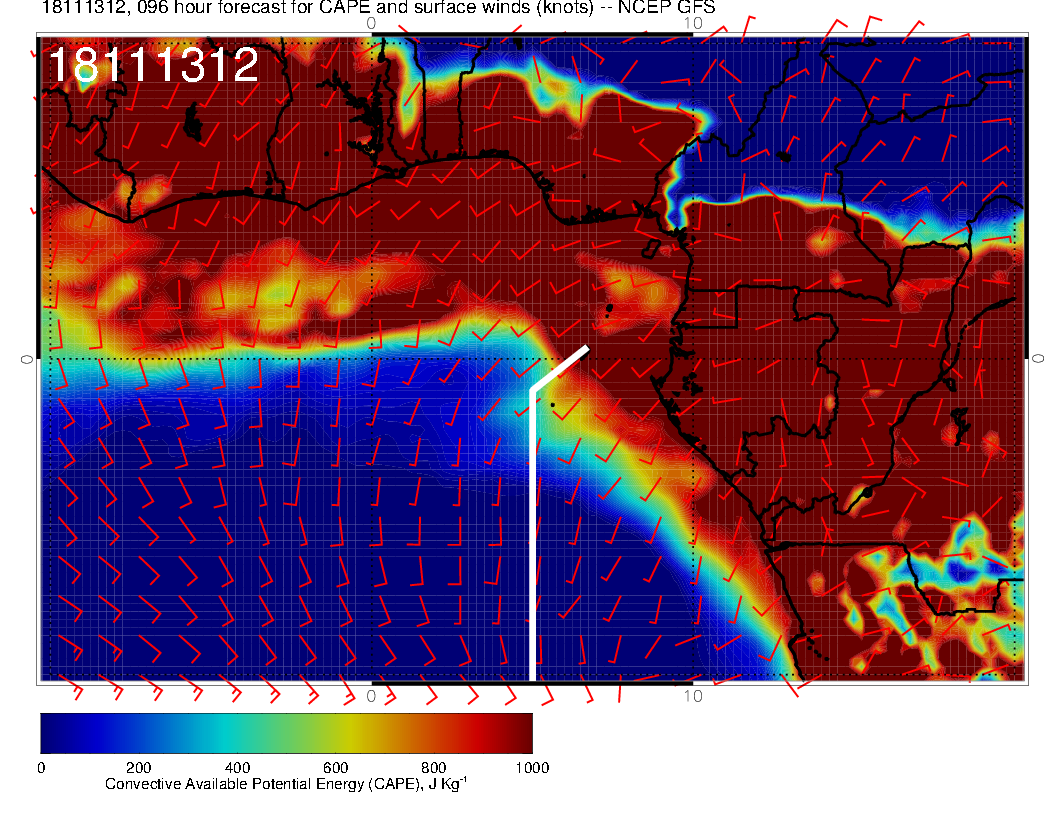Click the Annobón island dot south of equator
Image resolution: width=1056 pixels, height=816 pixels.
coord(553,405)
